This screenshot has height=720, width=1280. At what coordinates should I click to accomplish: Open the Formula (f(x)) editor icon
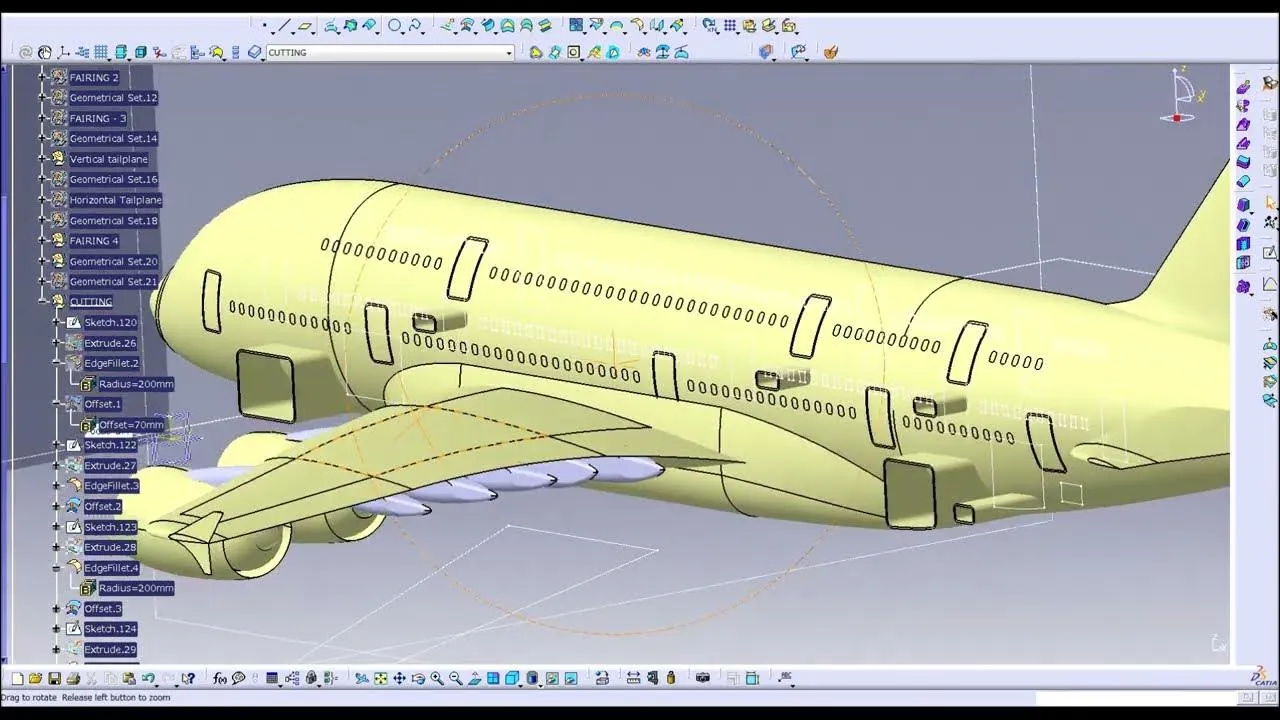(218, 678)
